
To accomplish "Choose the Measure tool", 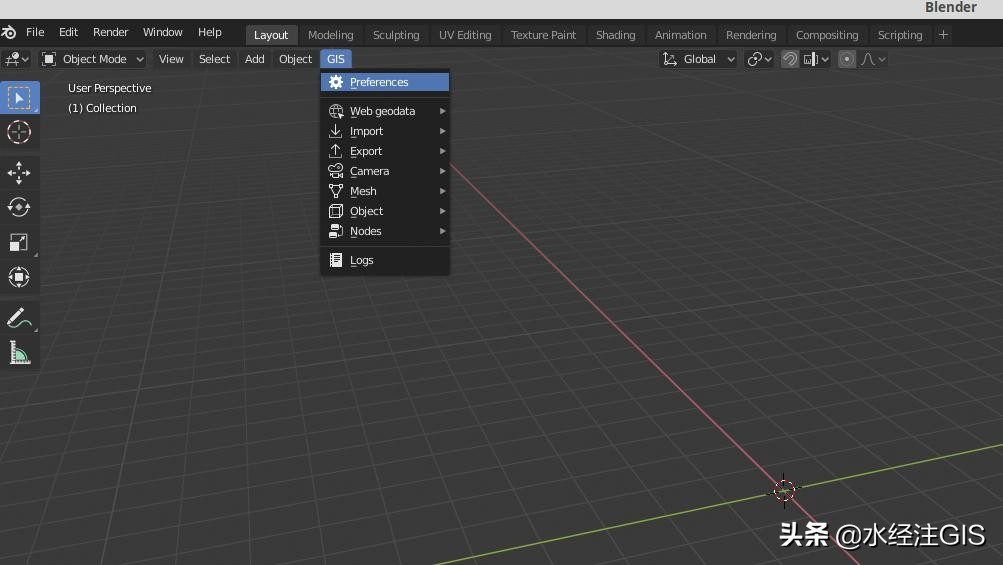I will point(19,352).
